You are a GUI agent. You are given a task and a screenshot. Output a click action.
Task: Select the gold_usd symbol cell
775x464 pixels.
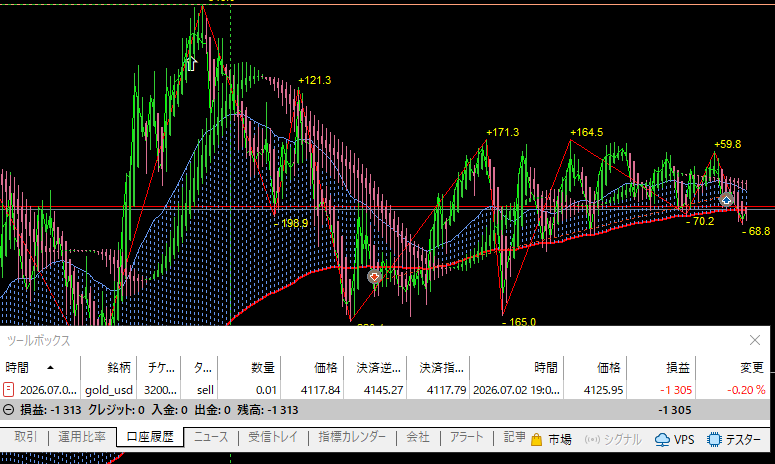[x=109, y=390]
